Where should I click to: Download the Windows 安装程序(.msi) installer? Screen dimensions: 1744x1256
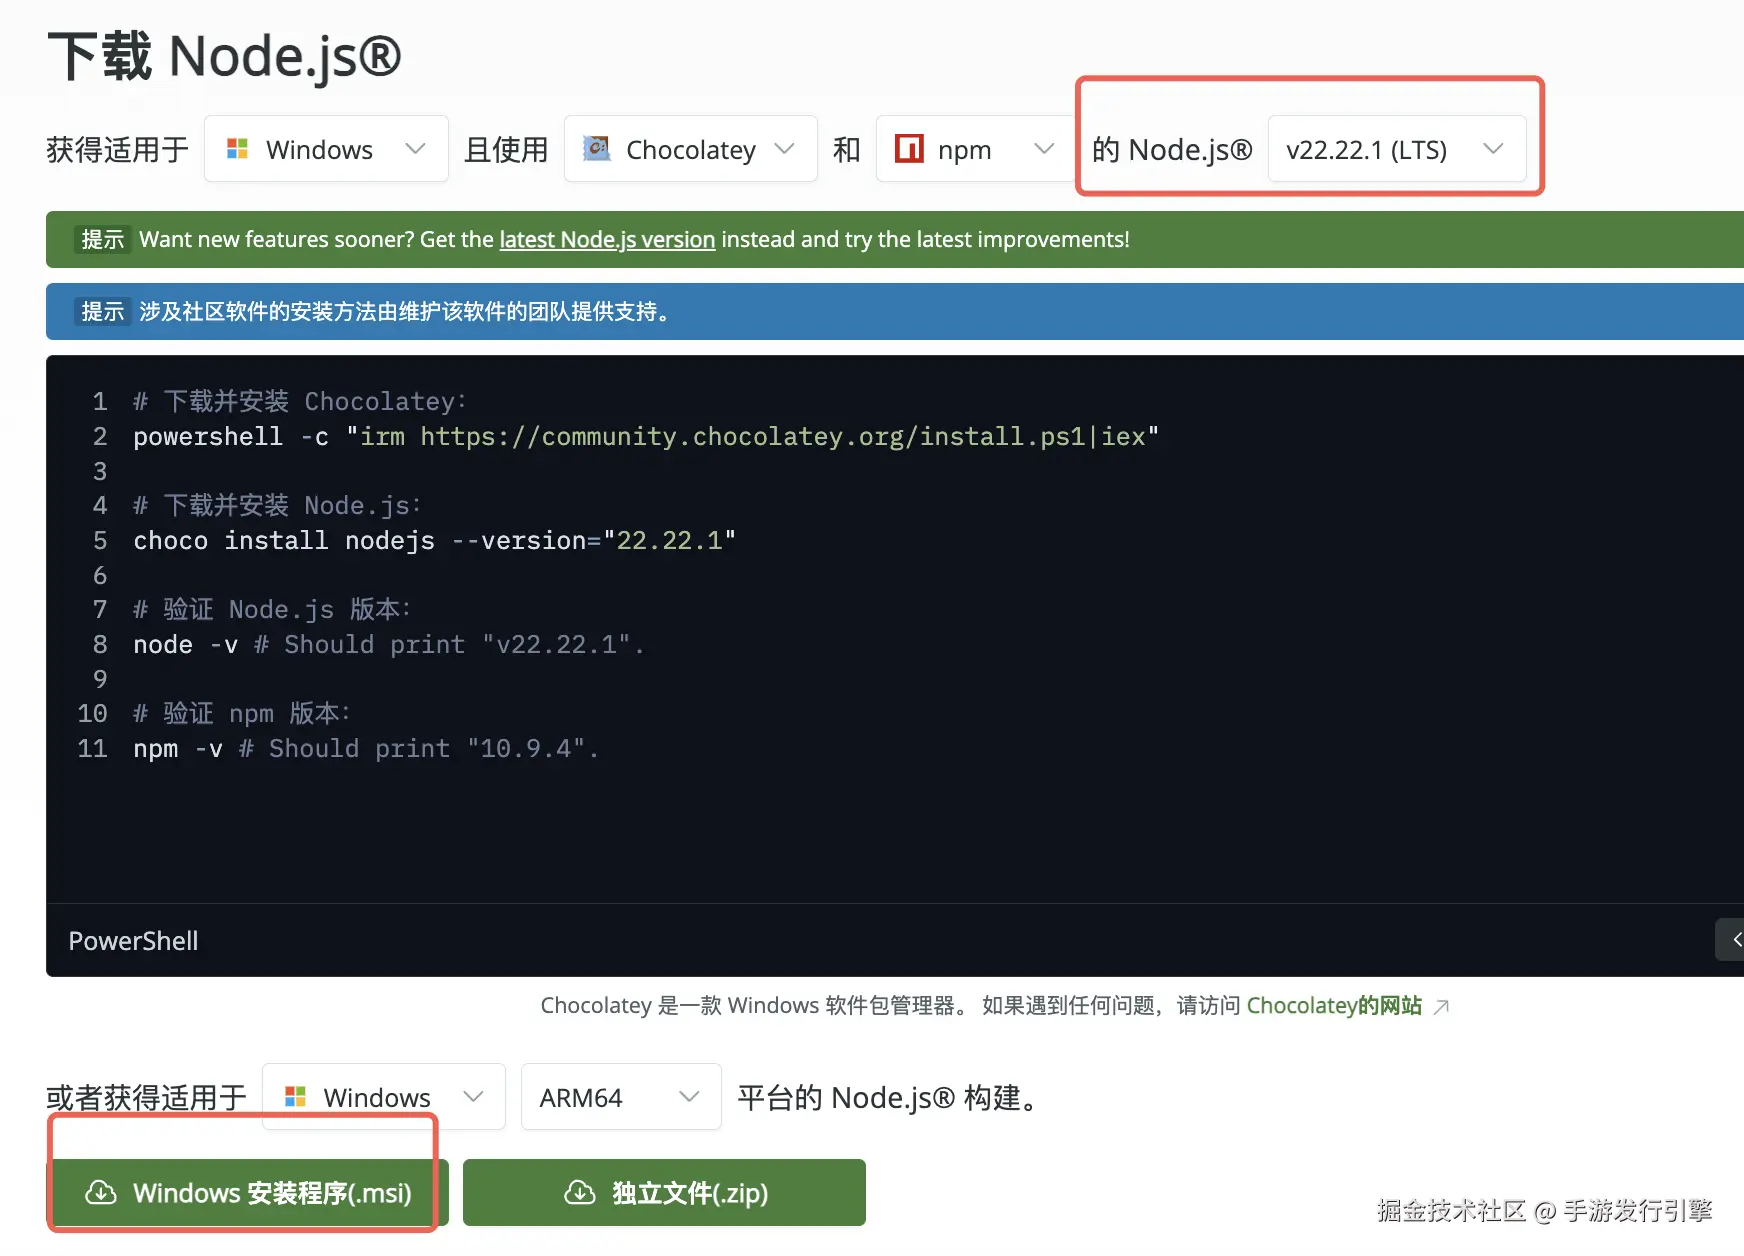pos(250,1192)
